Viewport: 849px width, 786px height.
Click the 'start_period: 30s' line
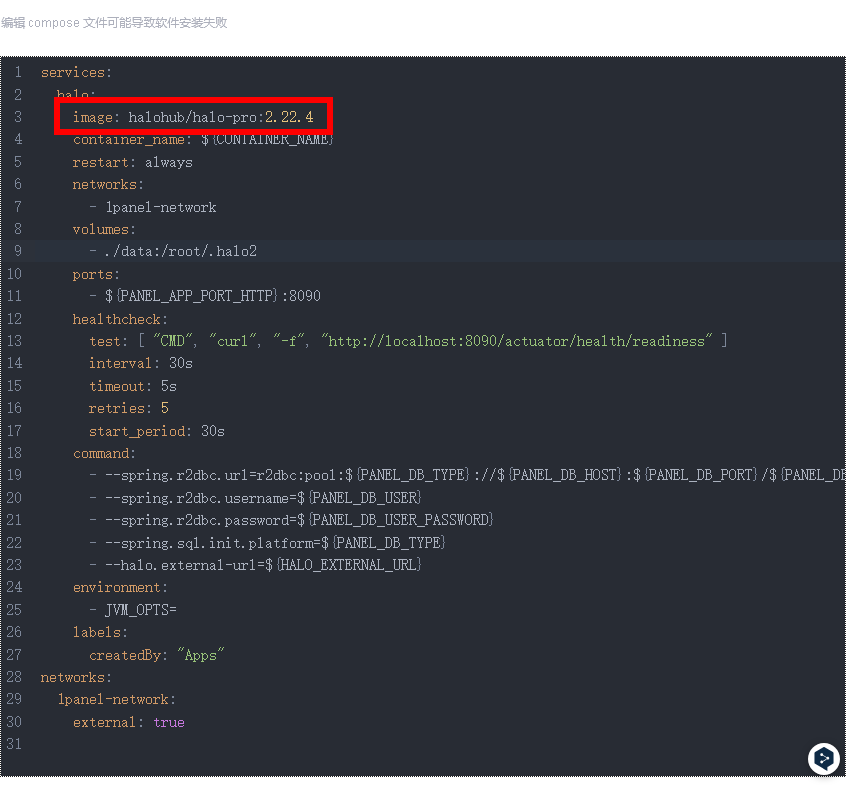(x=156, y=432)
